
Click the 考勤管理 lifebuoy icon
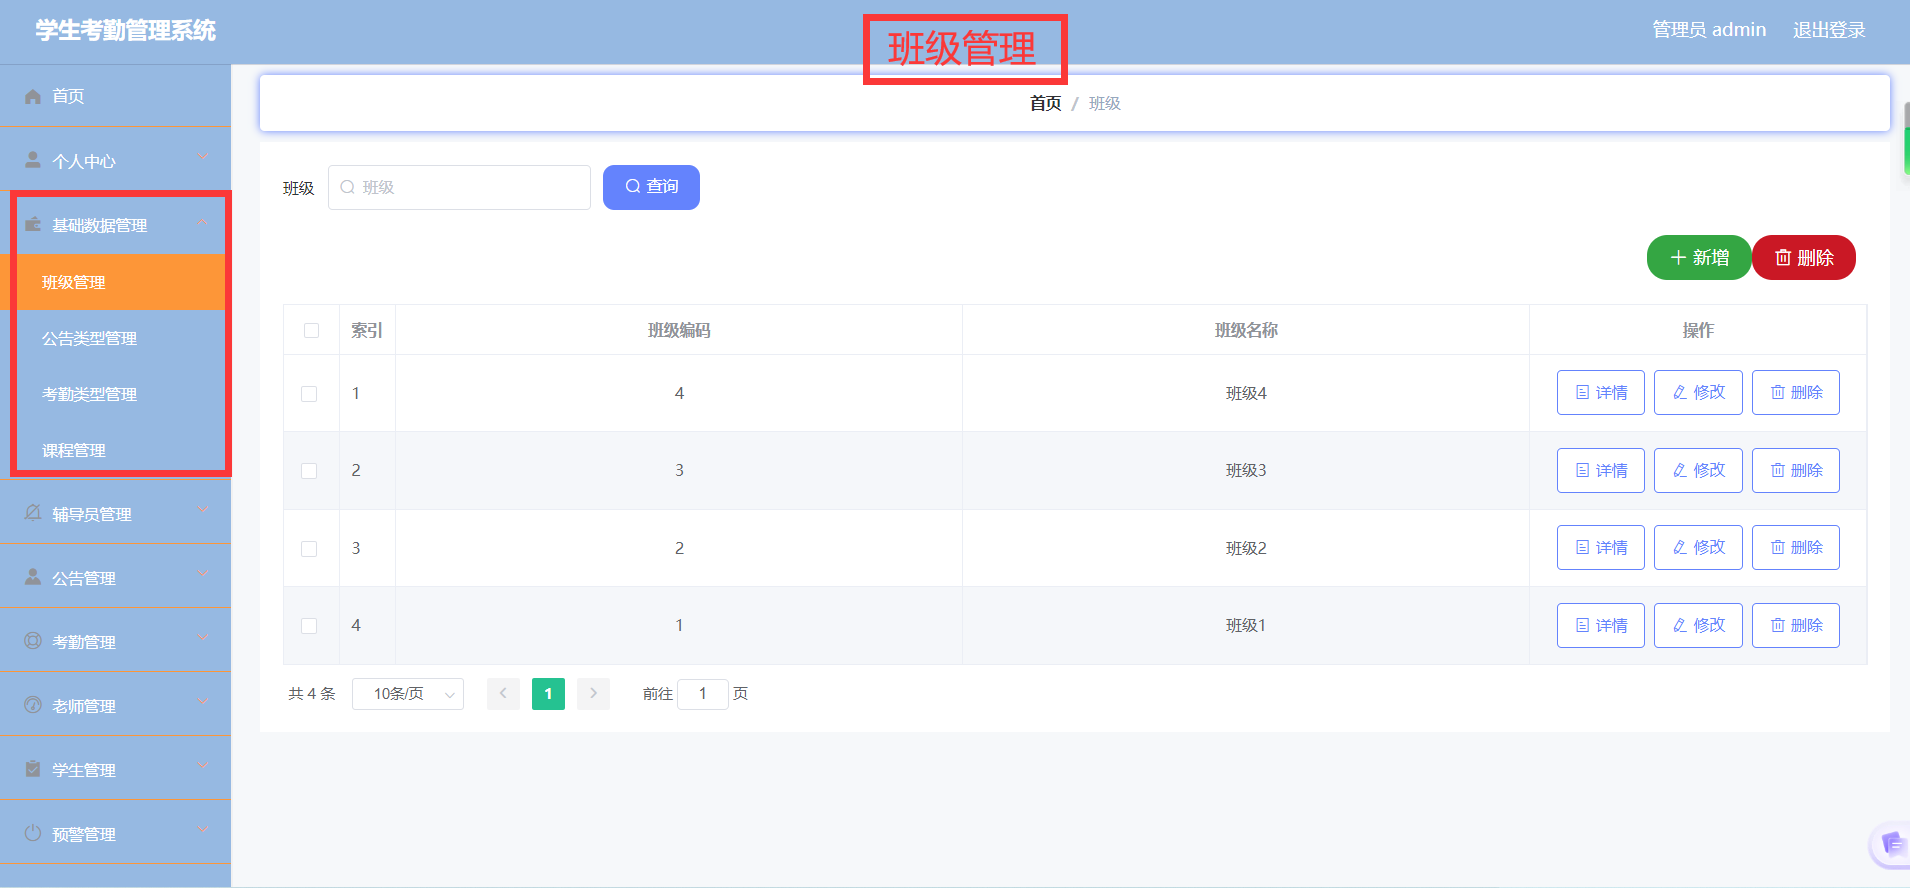click(33, 641)
